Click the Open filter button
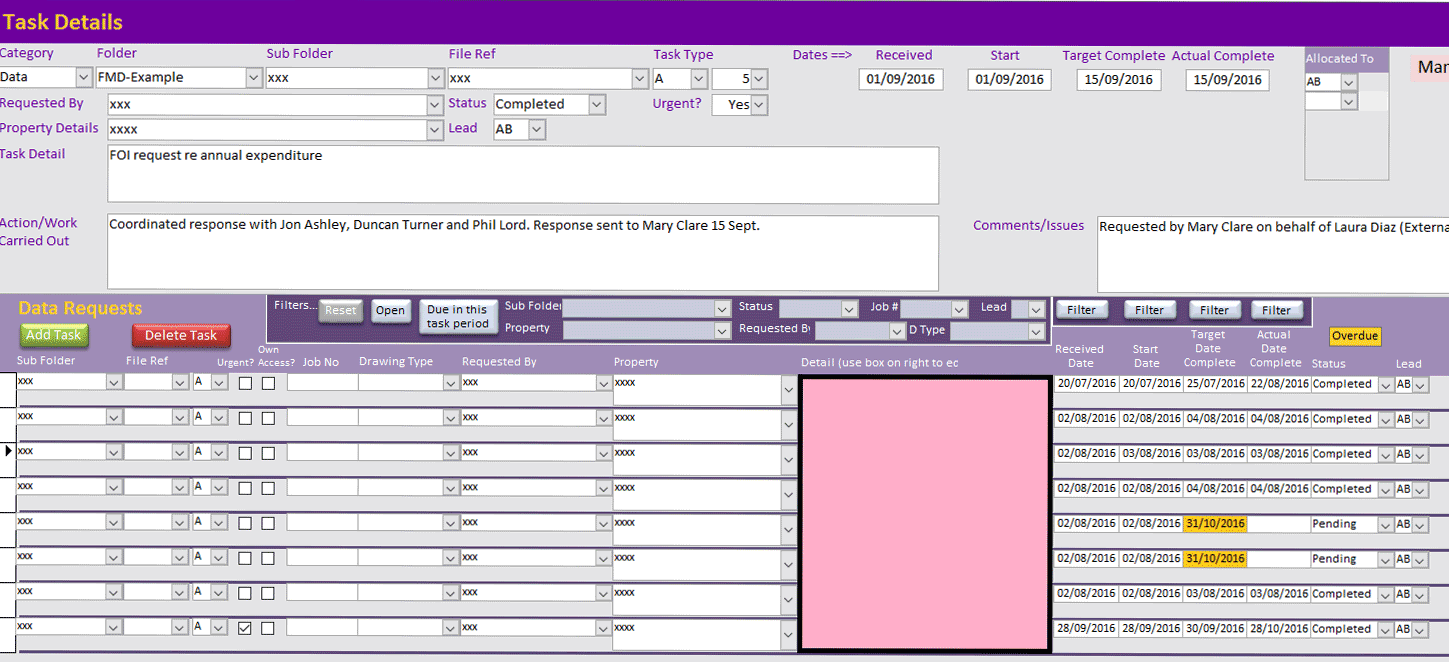 pos(391,311)
